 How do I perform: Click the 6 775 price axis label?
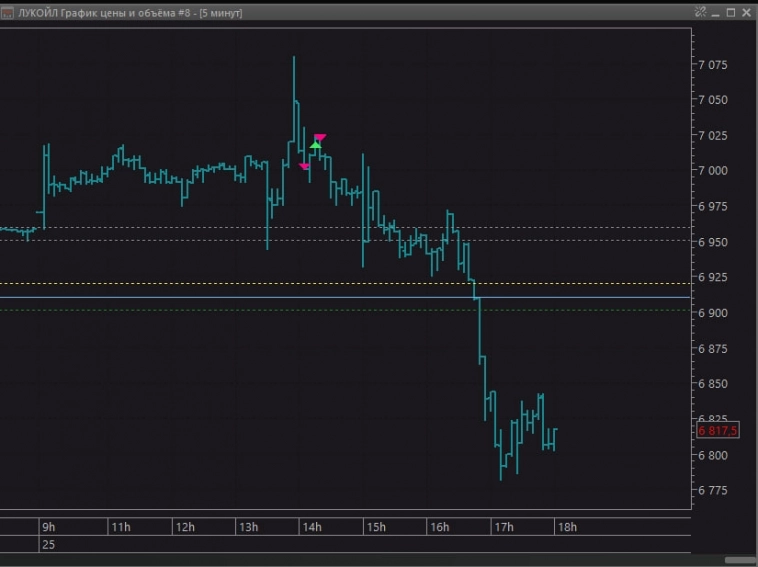point(718,491)
